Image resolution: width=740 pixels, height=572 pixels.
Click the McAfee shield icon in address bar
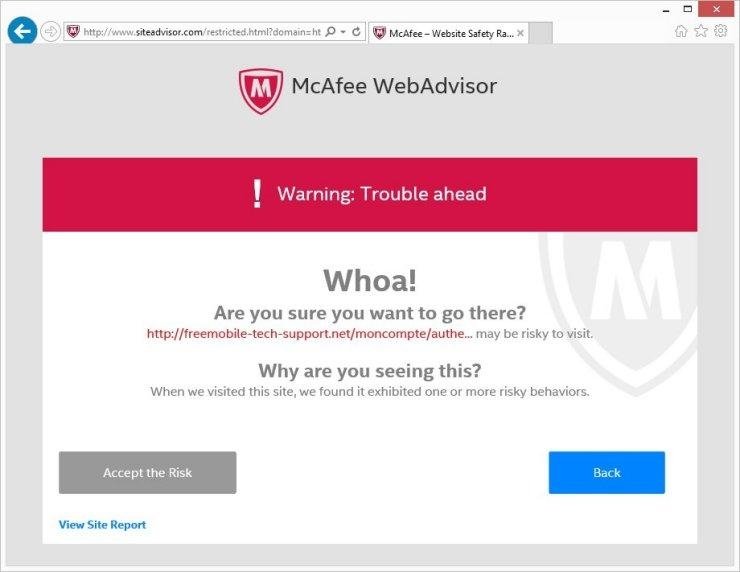click(73, 32)
